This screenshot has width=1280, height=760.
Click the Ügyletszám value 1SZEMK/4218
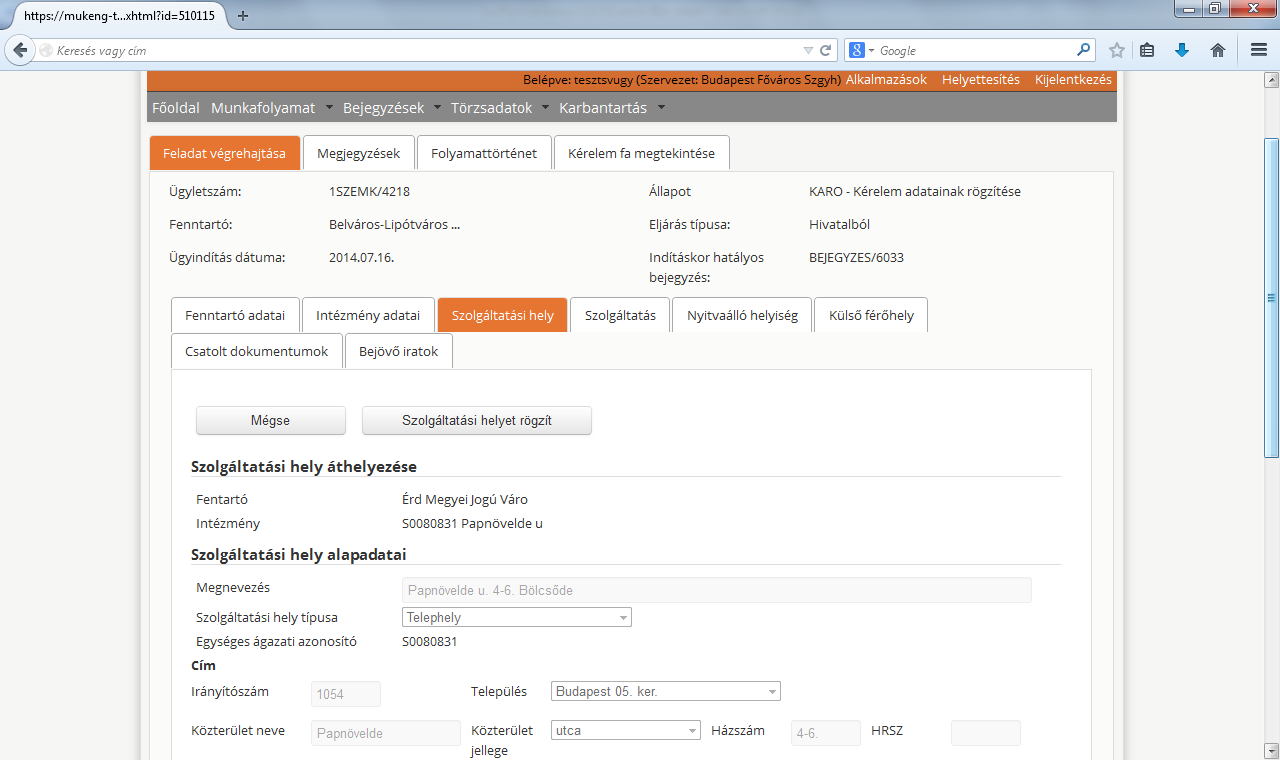pos(369,191)
